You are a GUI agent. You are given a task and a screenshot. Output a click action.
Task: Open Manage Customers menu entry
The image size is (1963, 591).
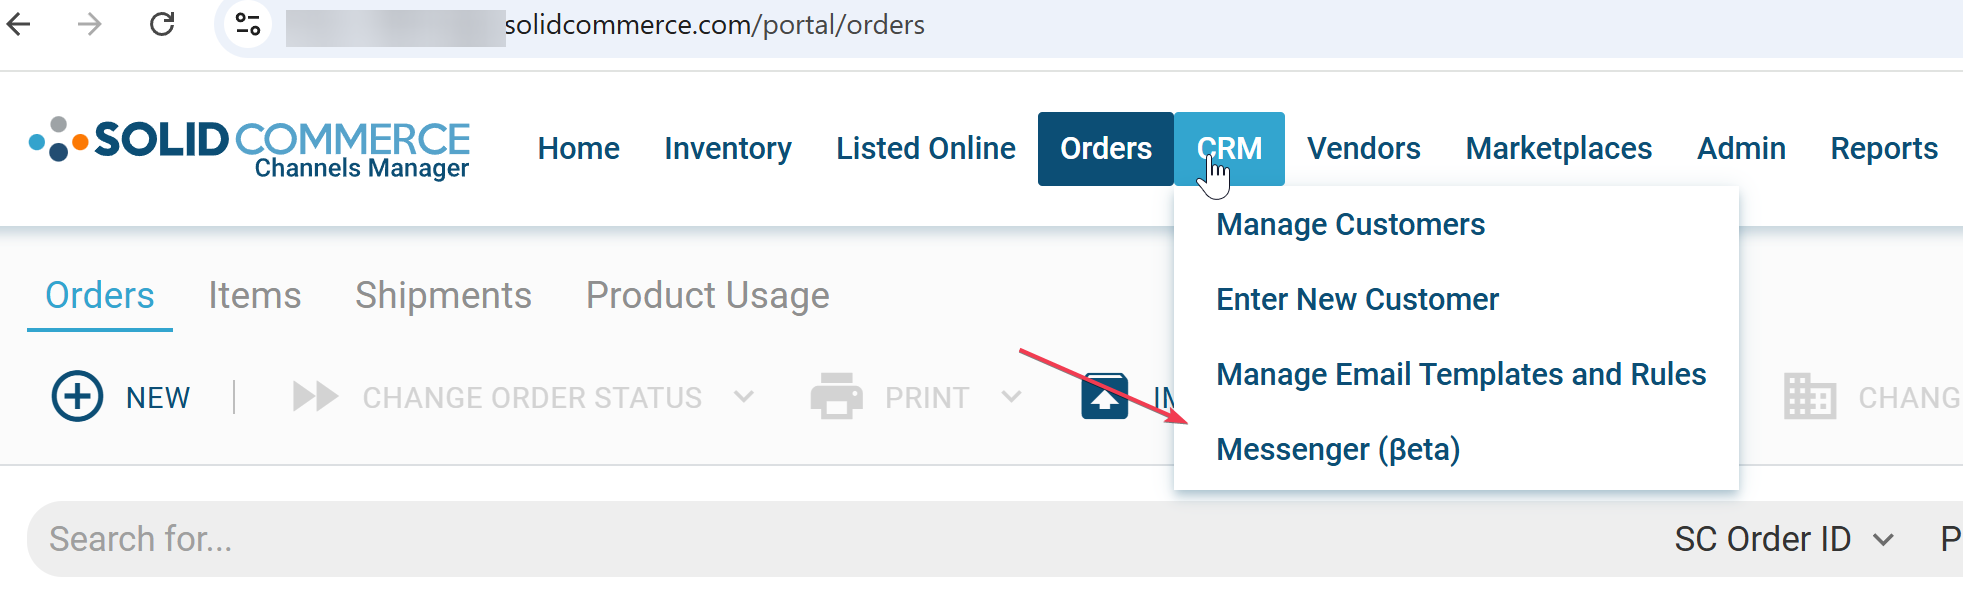coord(1350,225)
